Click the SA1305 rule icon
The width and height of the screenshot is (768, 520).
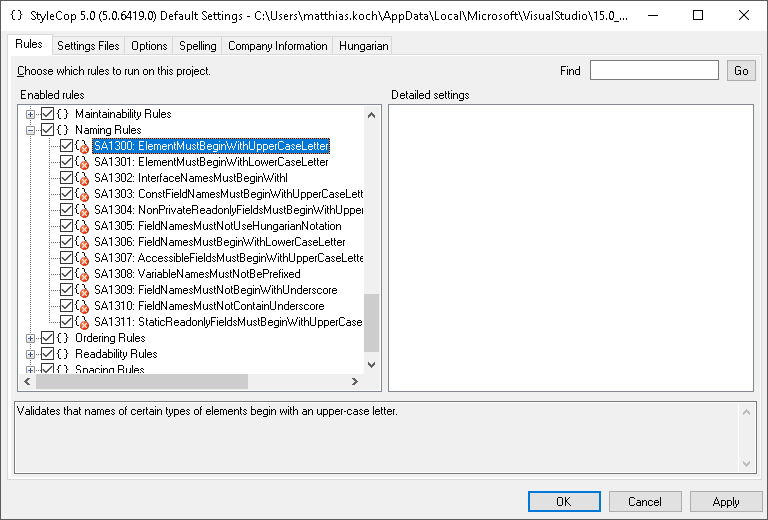82,226
